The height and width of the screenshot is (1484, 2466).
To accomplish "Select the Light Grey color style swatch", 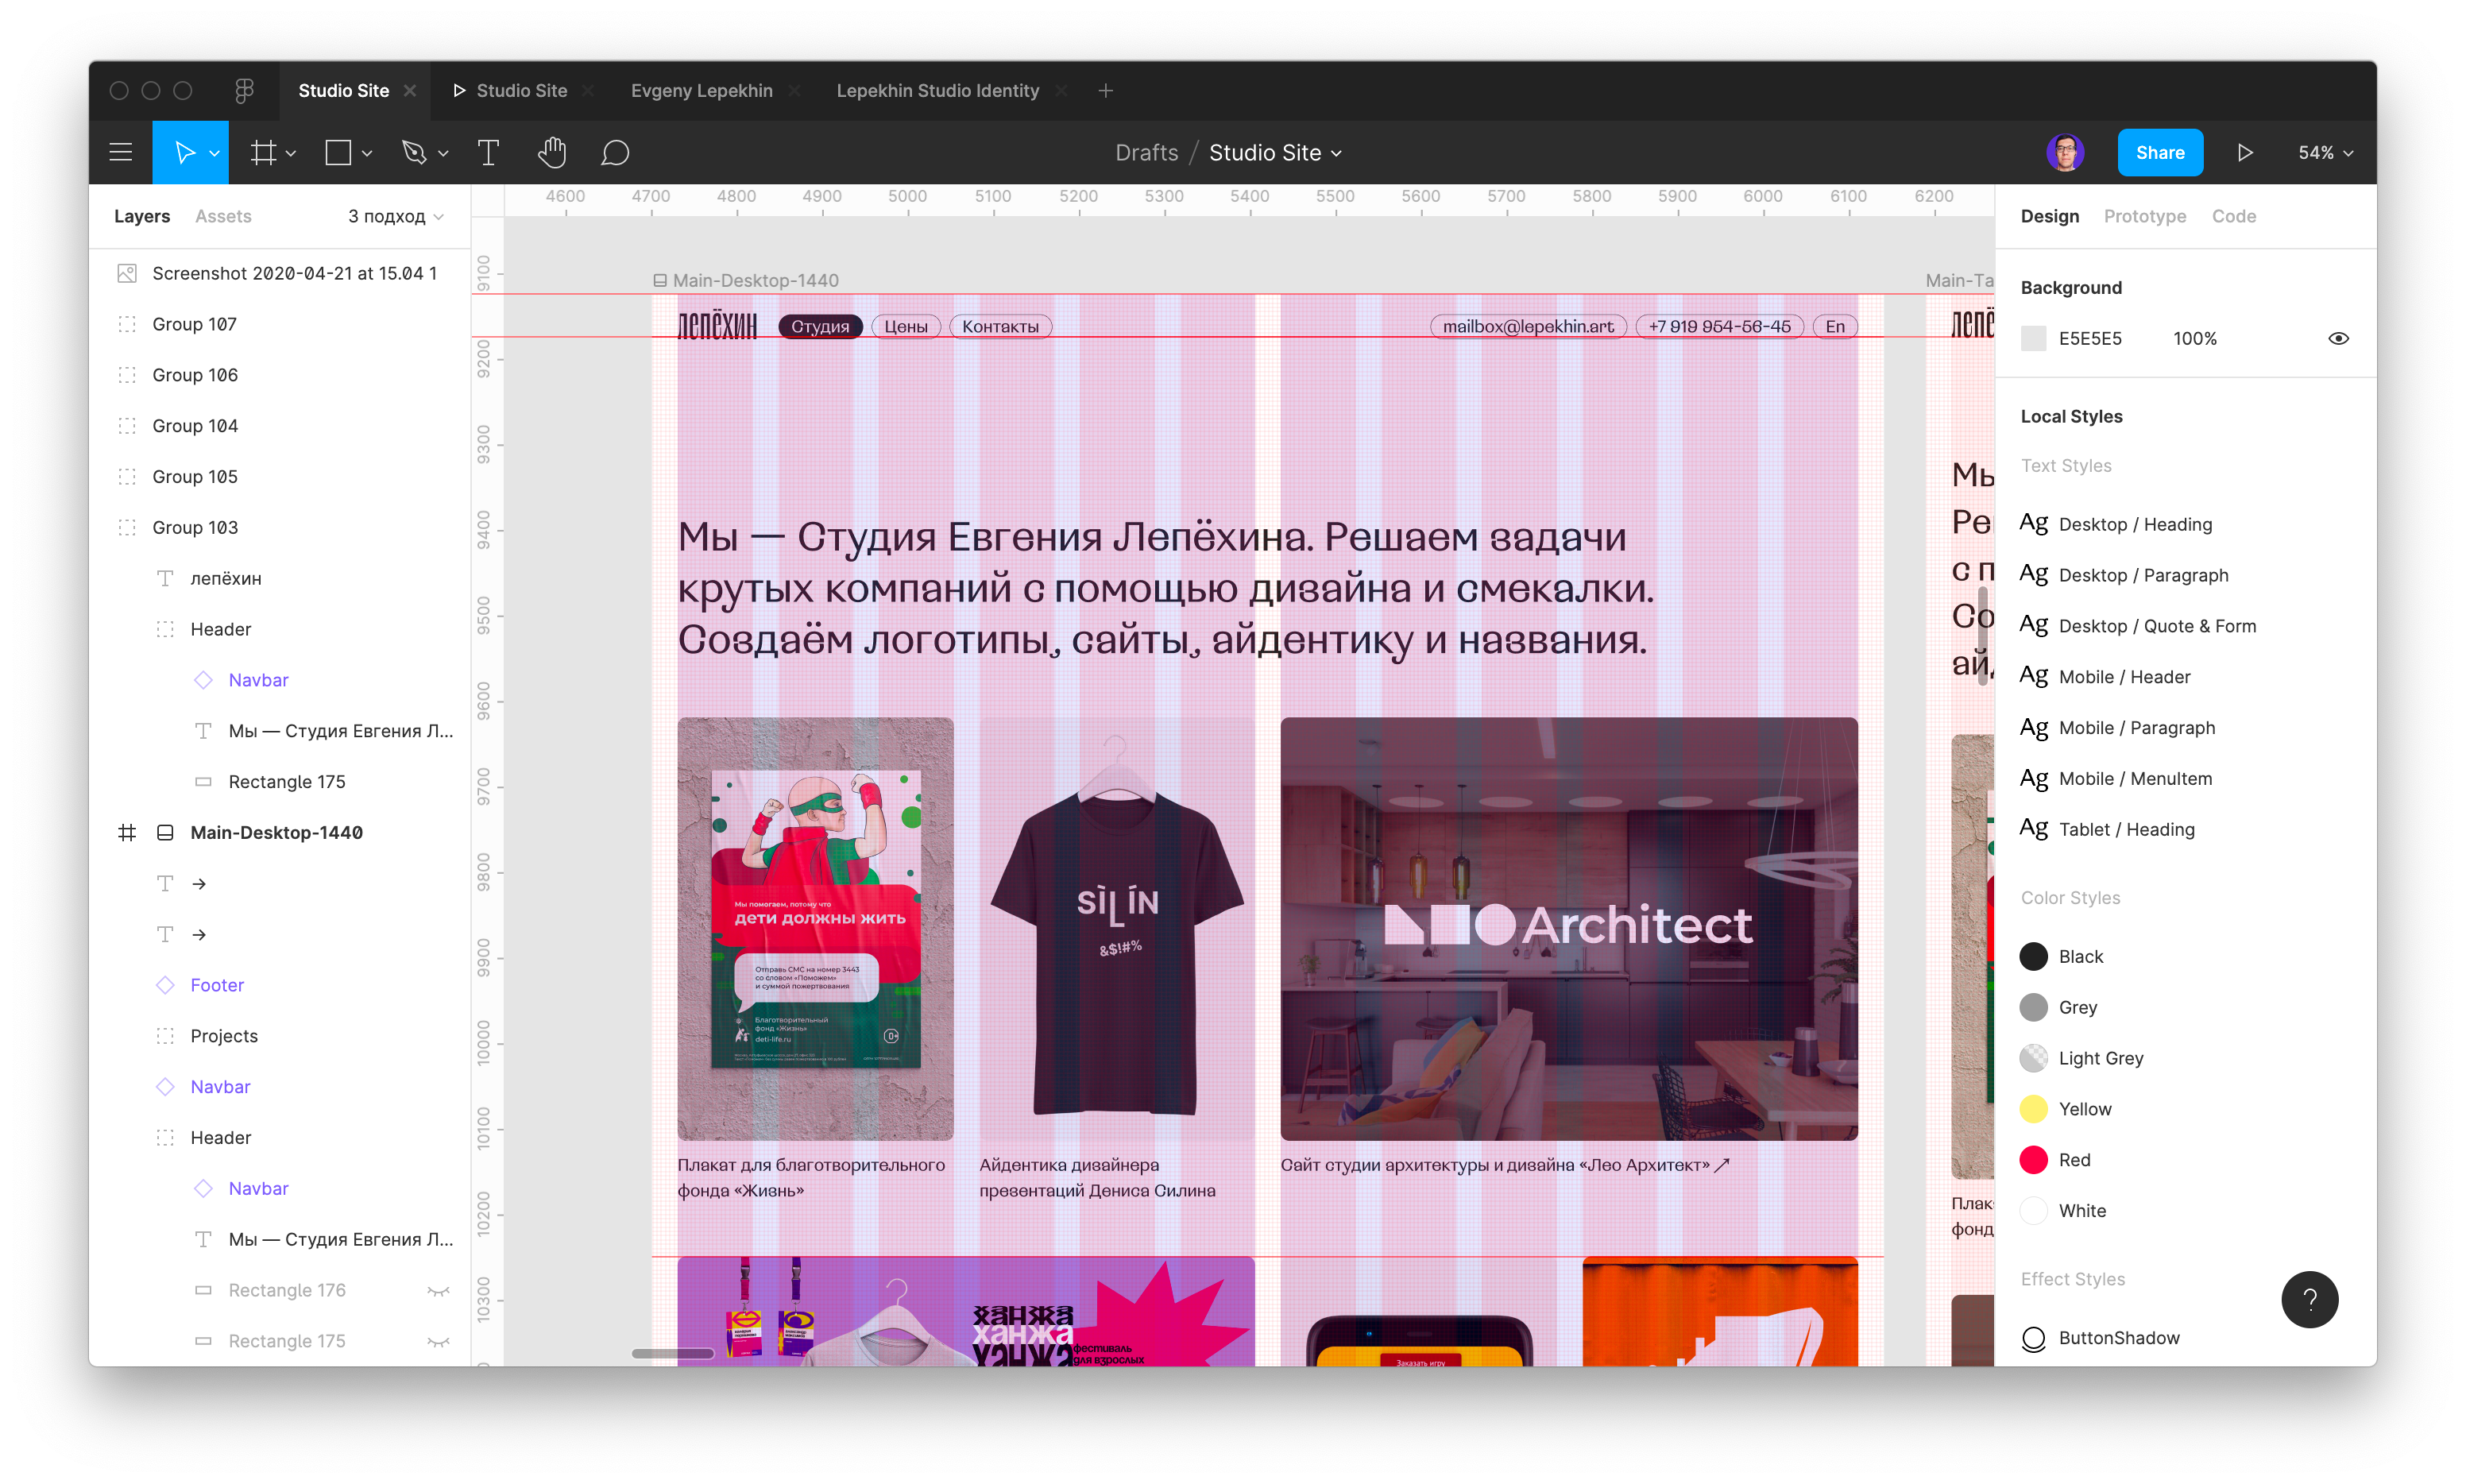I will click(2033, 1058).
